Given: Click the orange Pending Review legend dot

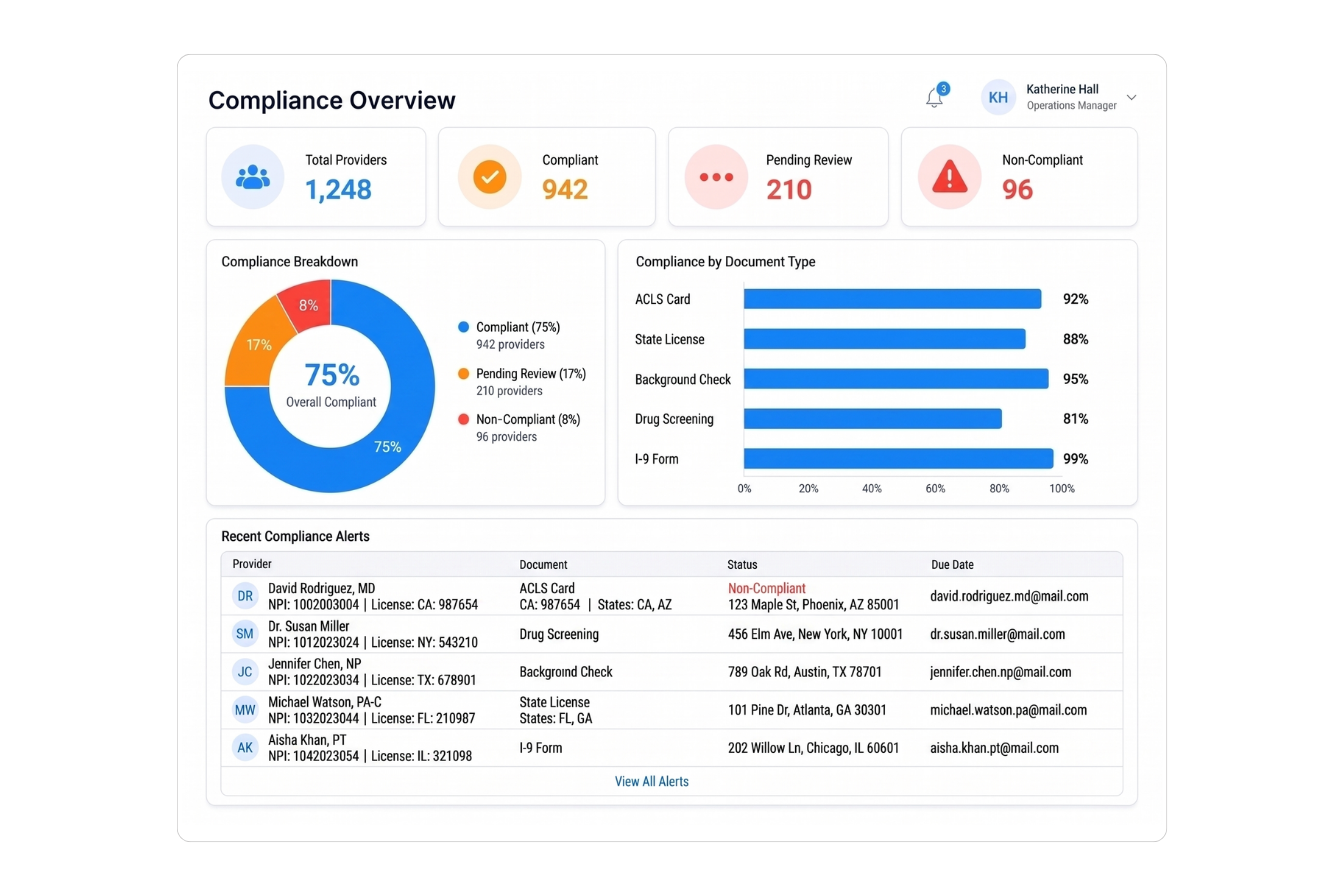Looking at the screenshot, I should pos(463,373).
